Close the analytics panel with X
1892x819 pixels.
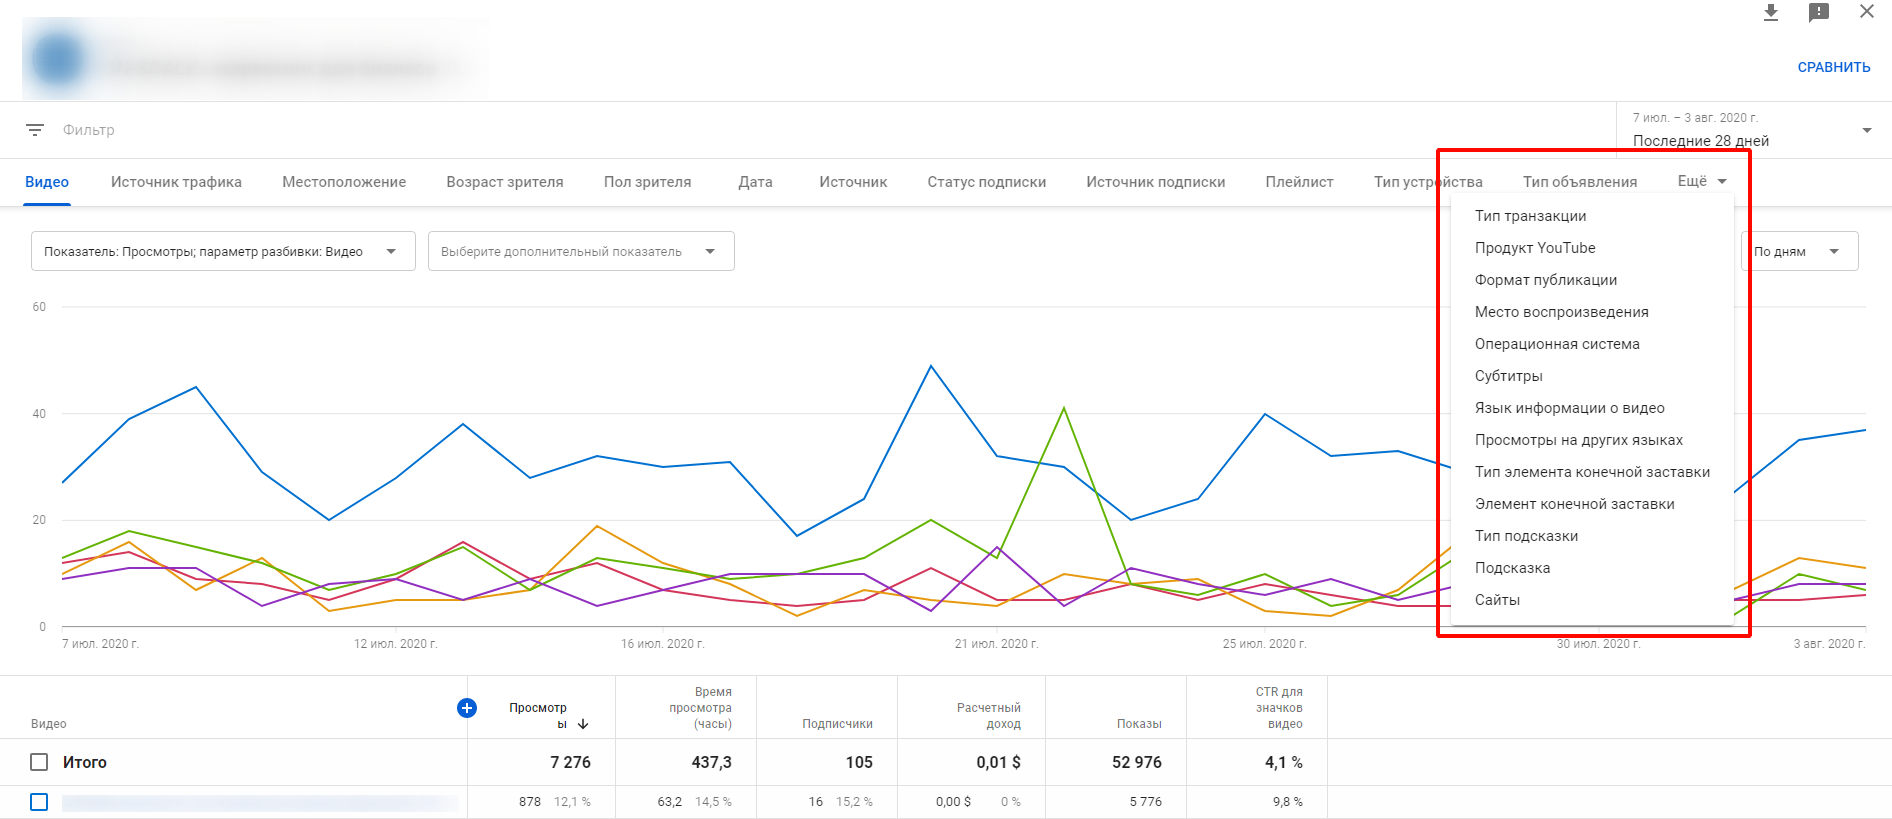pos(1867,12)
